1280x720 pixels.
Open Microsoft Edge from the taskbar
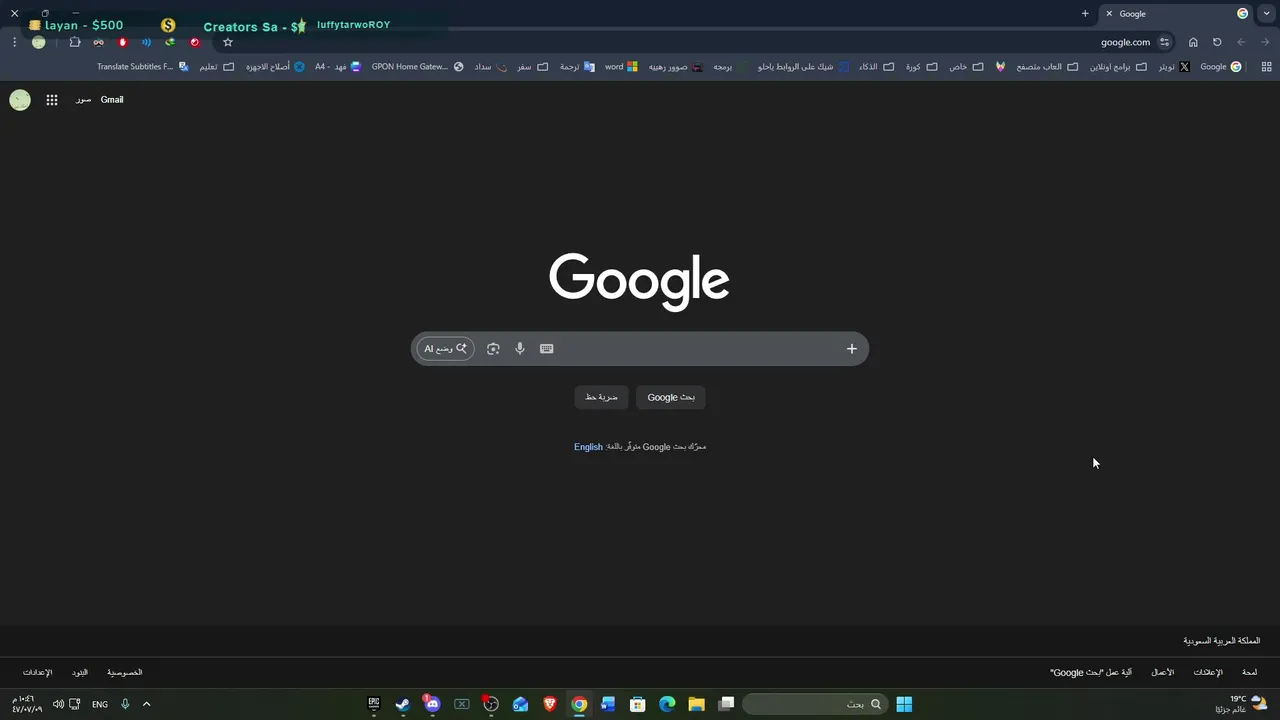point(667,704)
